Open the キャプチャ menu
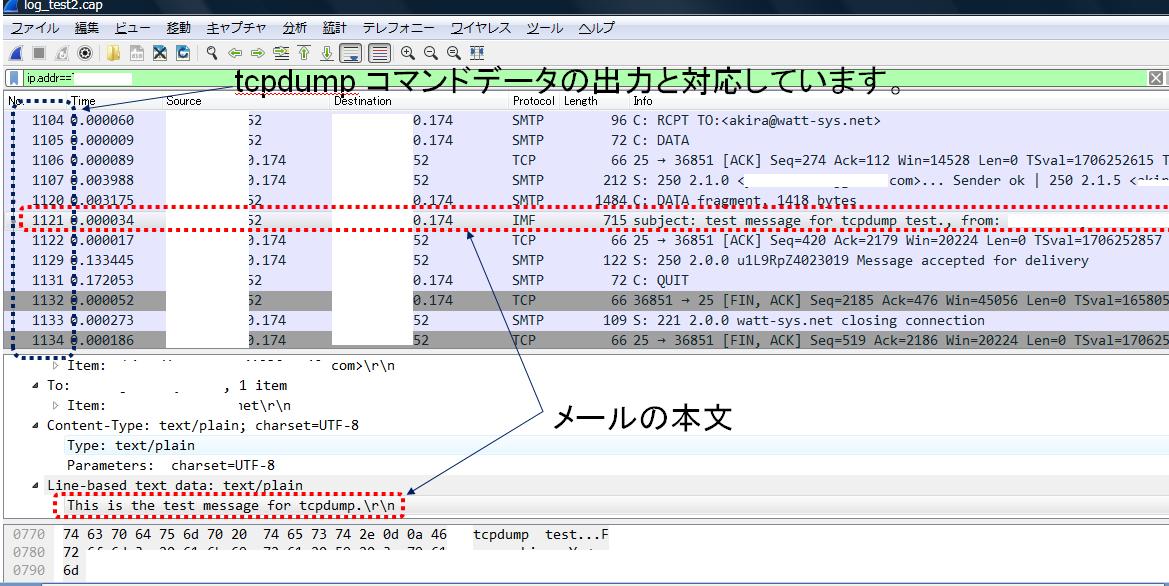Image resolution: width=1169 pixels, height=586 pixels. [x=236, y=28]
